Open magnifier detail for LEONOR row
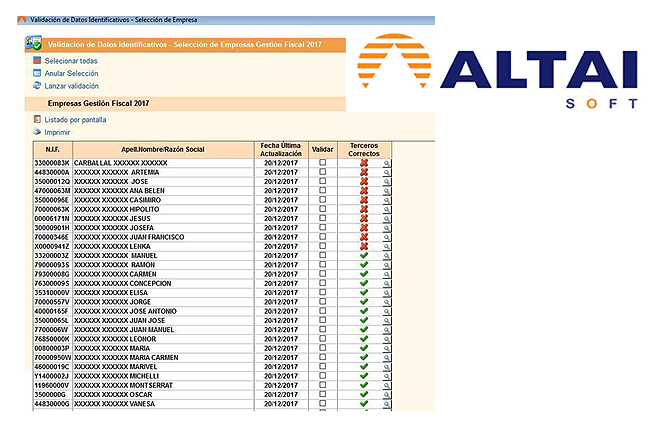The image size is (660, 425). 386,340
